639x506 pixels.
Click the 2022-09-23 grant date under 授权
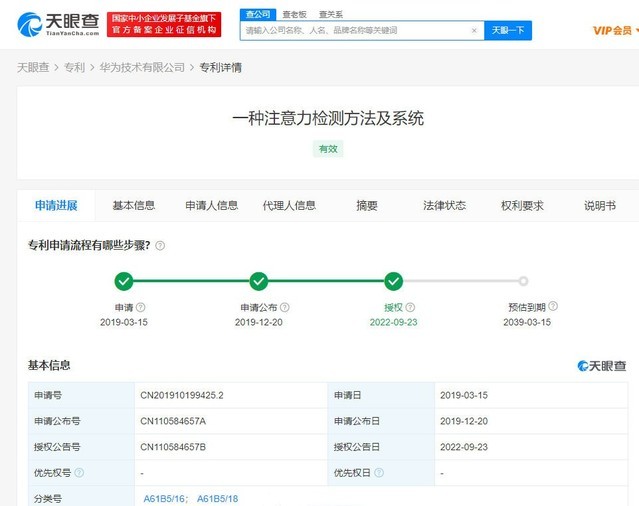(x=394, y=322)
